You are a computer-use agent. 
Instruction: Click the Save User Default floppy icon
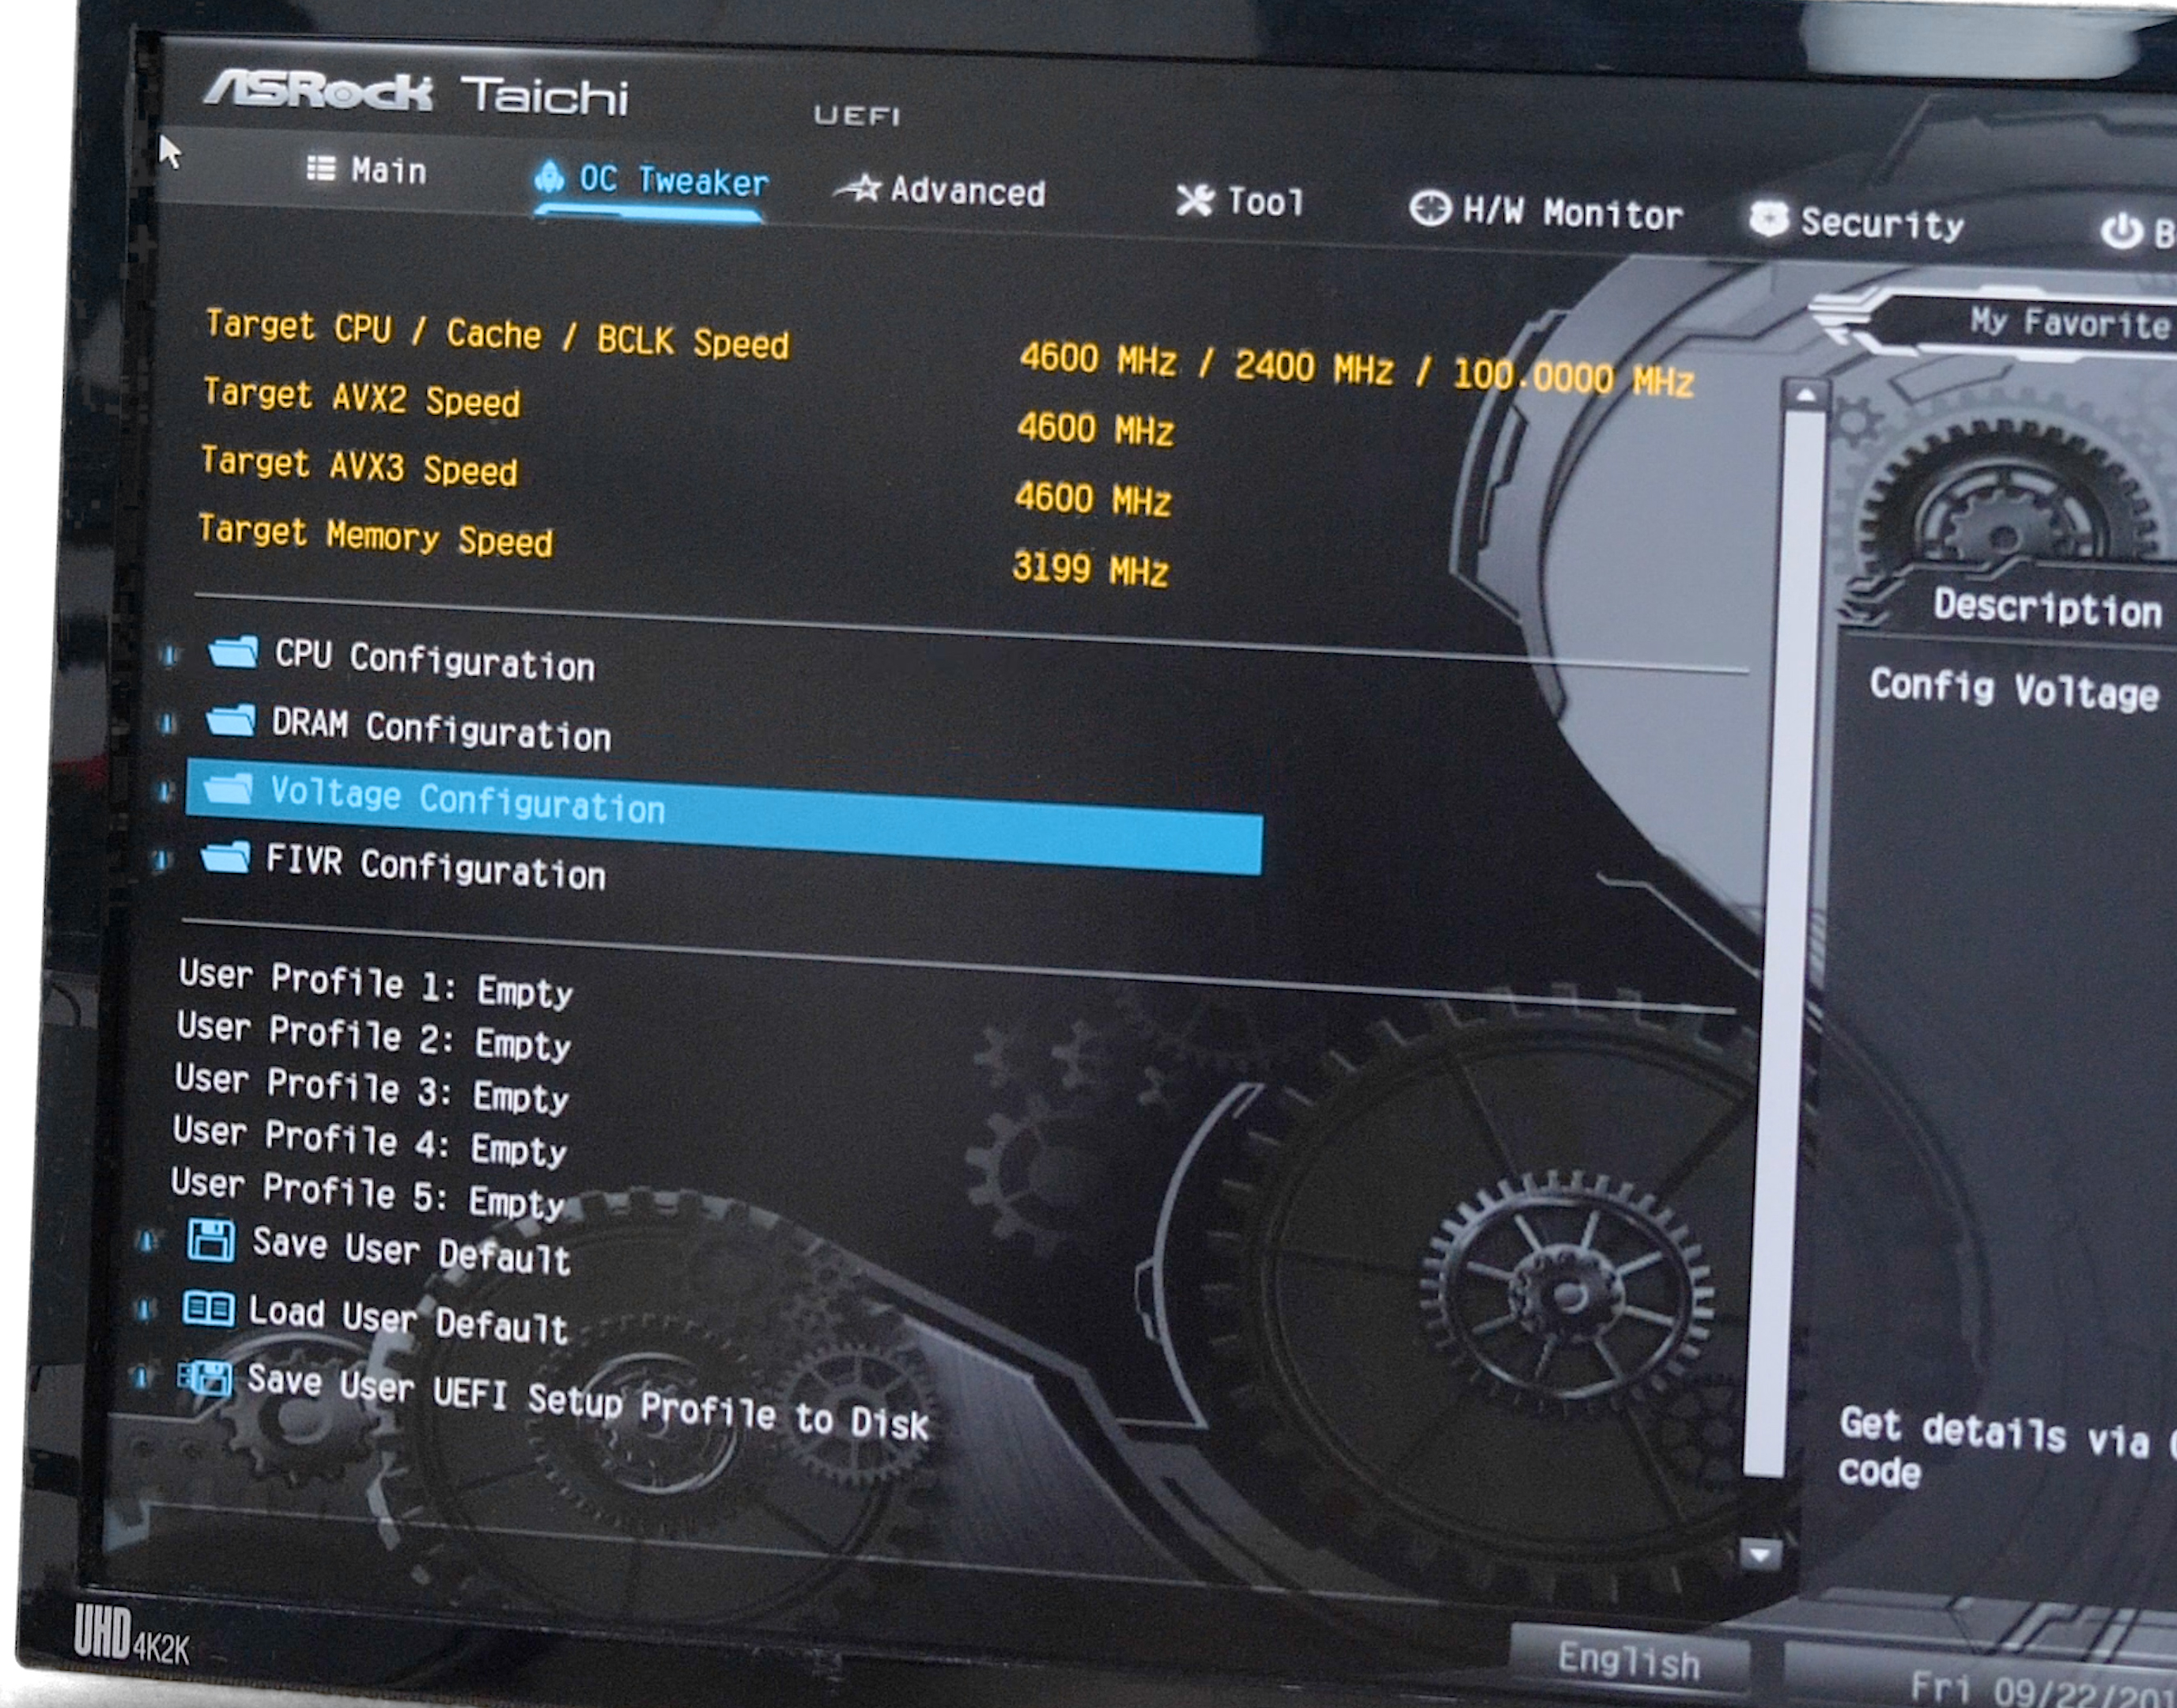(x=211, y=1241)
